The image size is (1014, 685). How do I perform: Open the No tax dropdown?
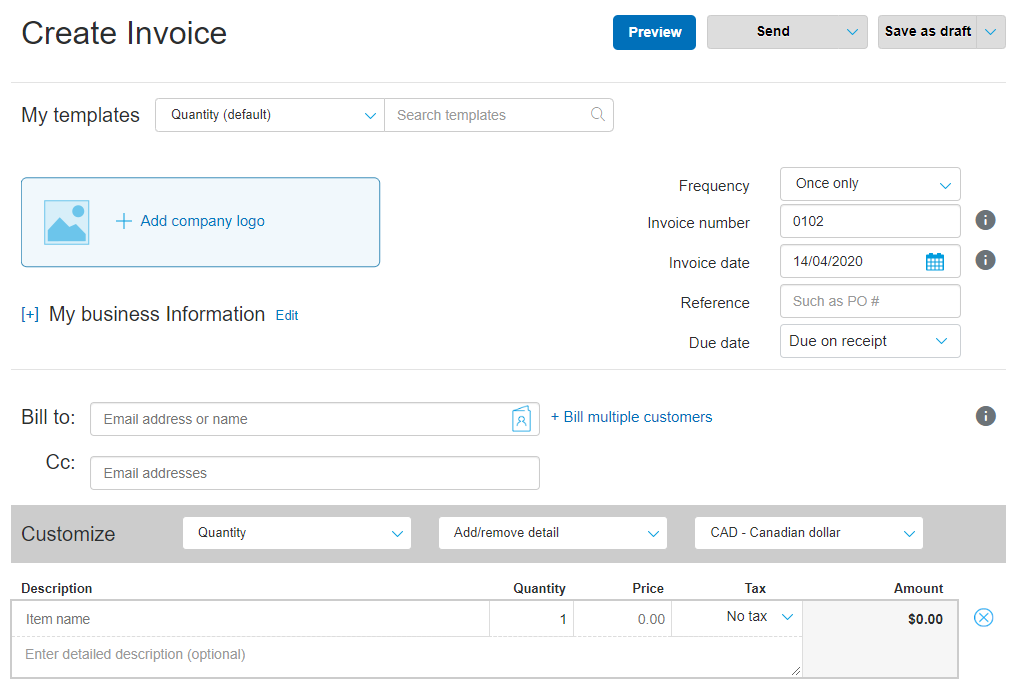760,617
